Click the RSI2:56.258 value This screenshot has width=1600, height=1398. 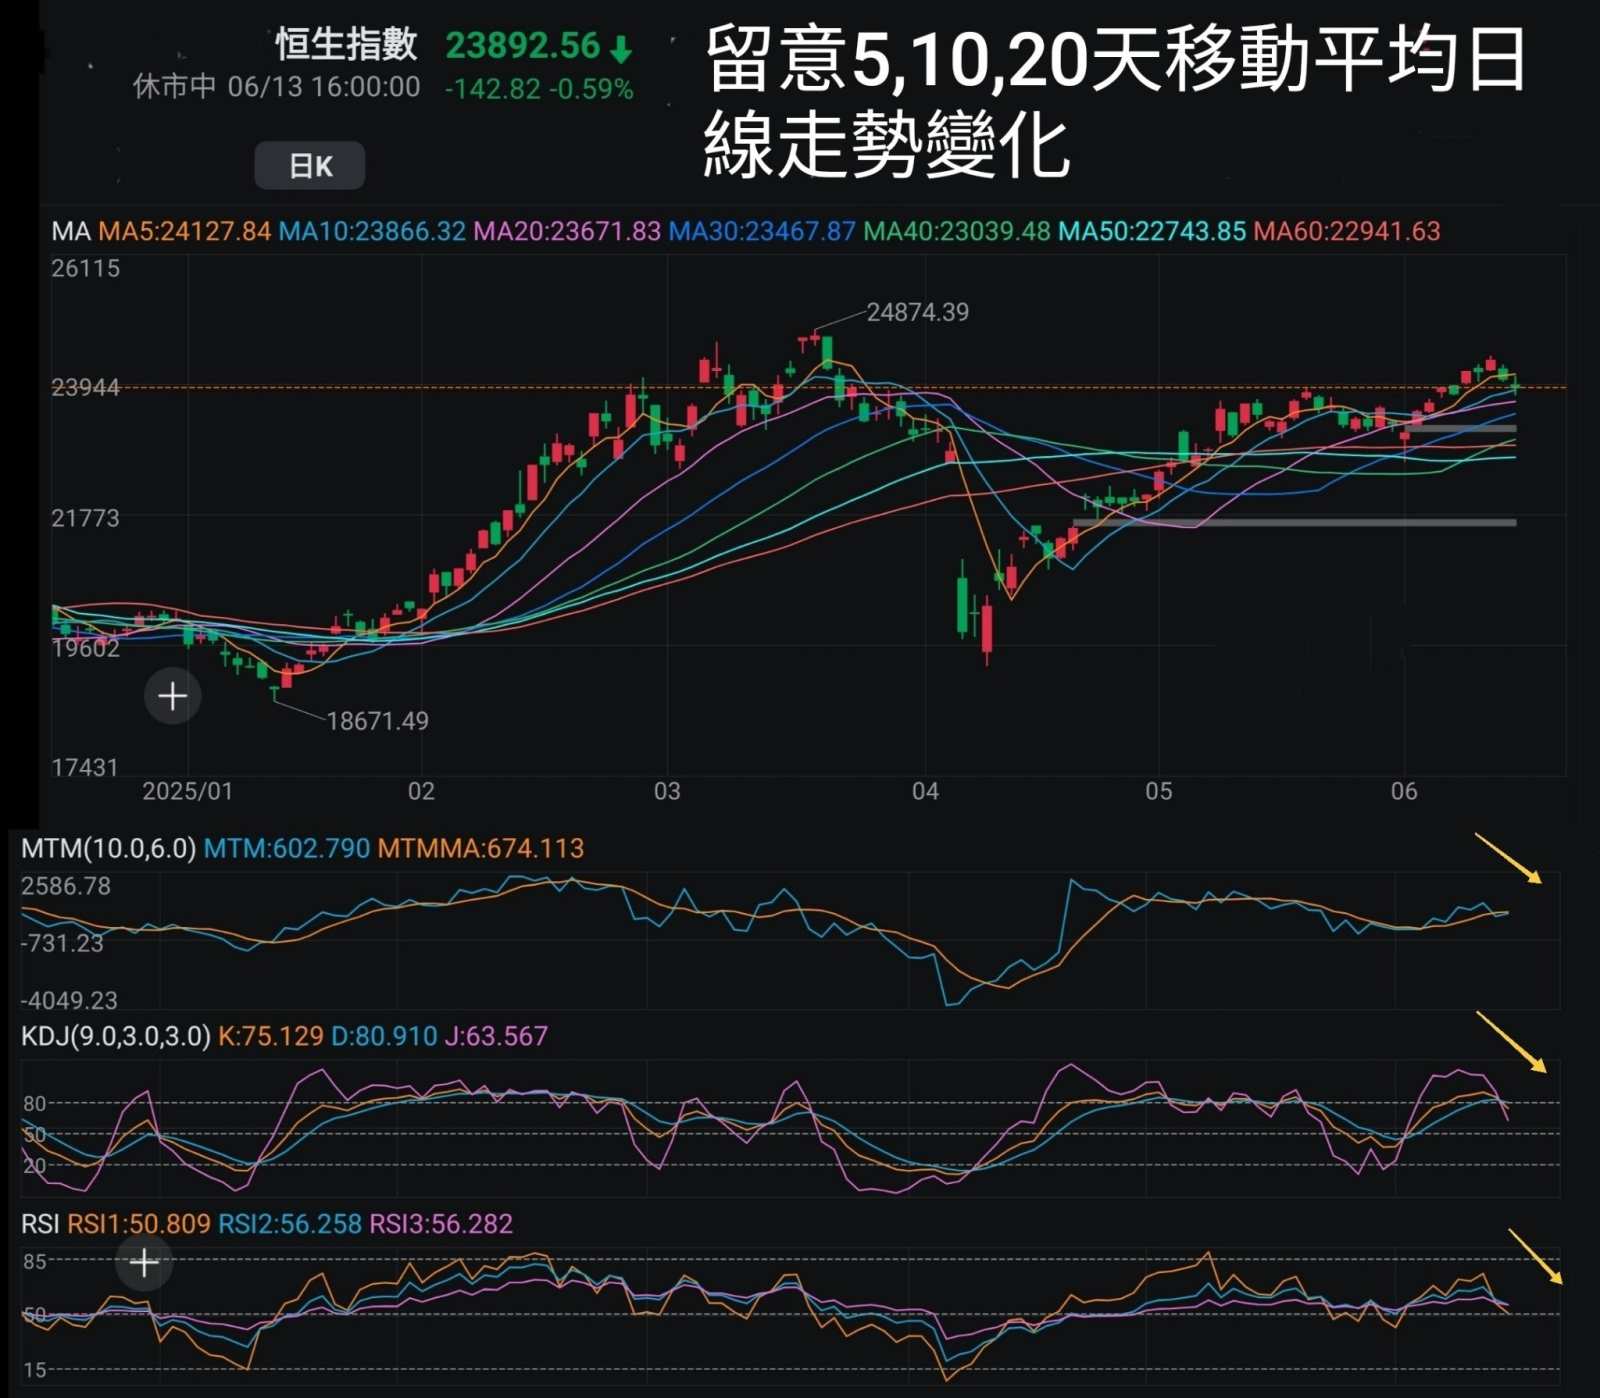(x=290, y=1224)
